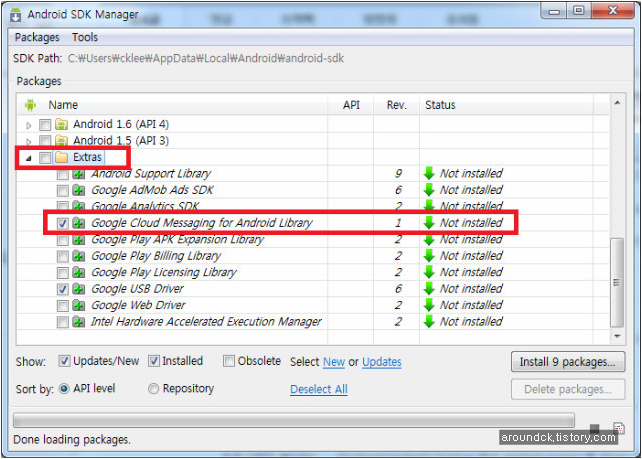The height and width of the screenshot is (459, 642).
Task: Collapse the Extras tree node
Action: pyautogui.click(x=28, y=158)
